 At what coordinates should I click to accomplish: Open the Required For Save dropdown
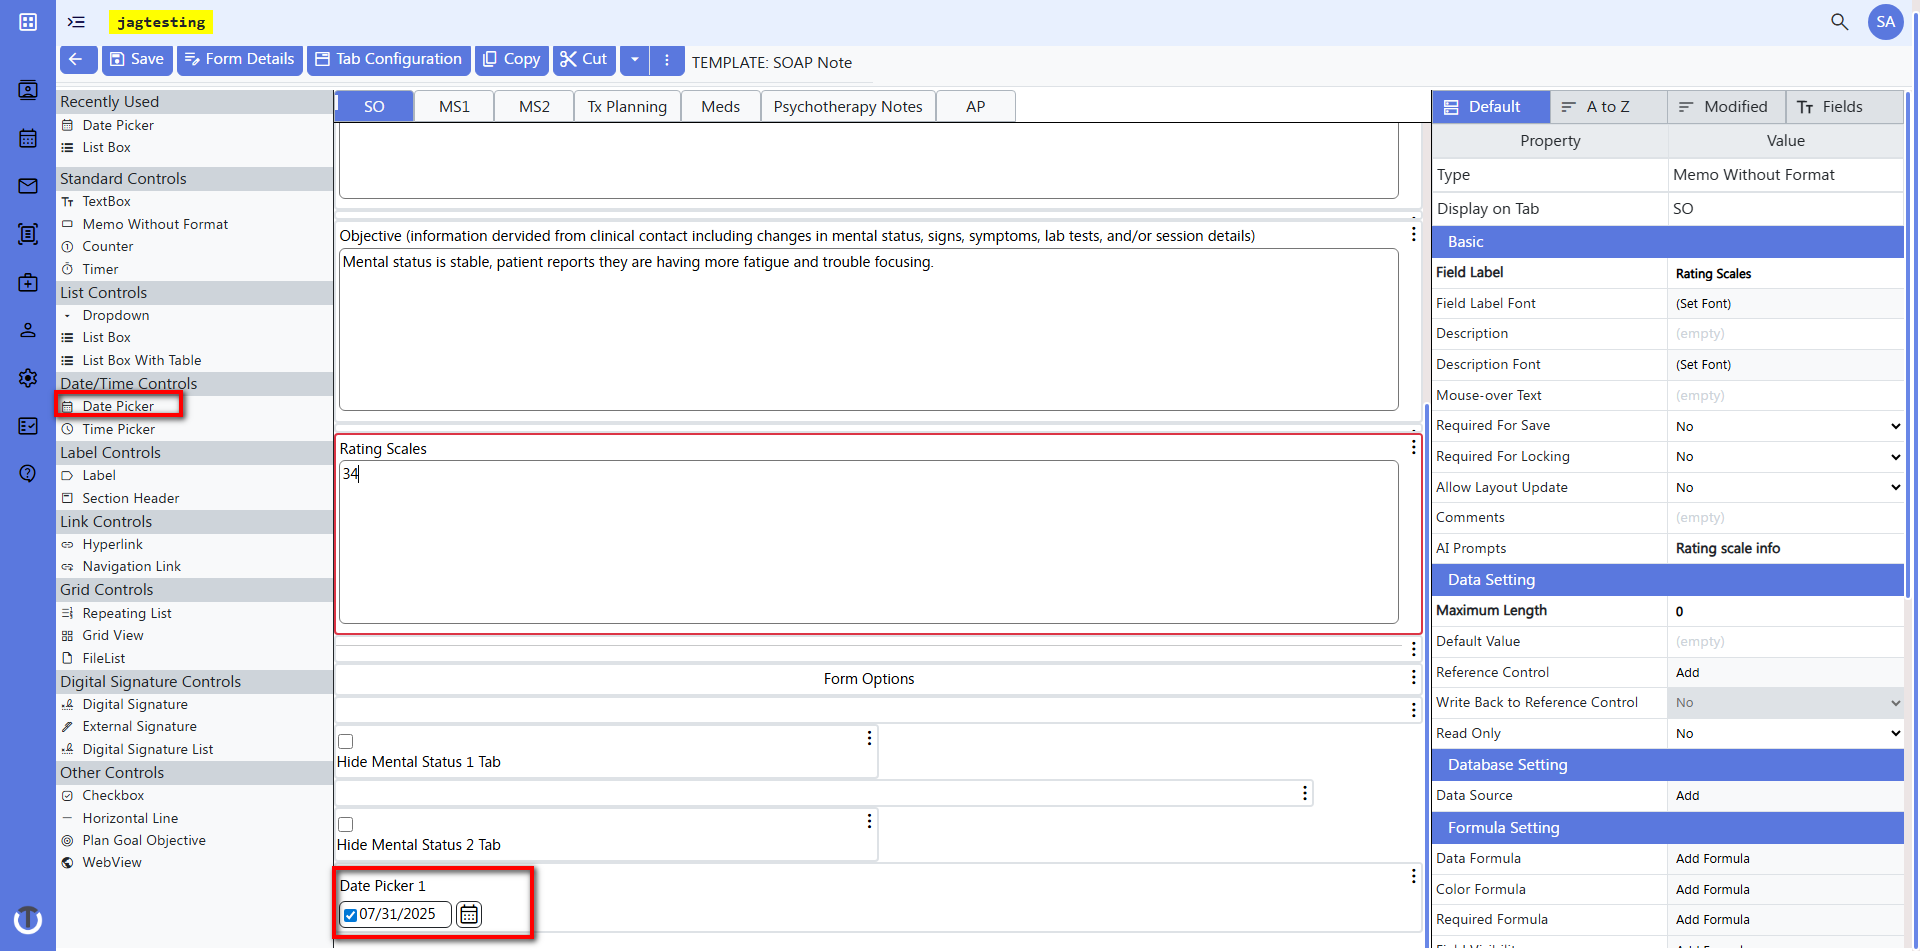tap(1895, 426)
